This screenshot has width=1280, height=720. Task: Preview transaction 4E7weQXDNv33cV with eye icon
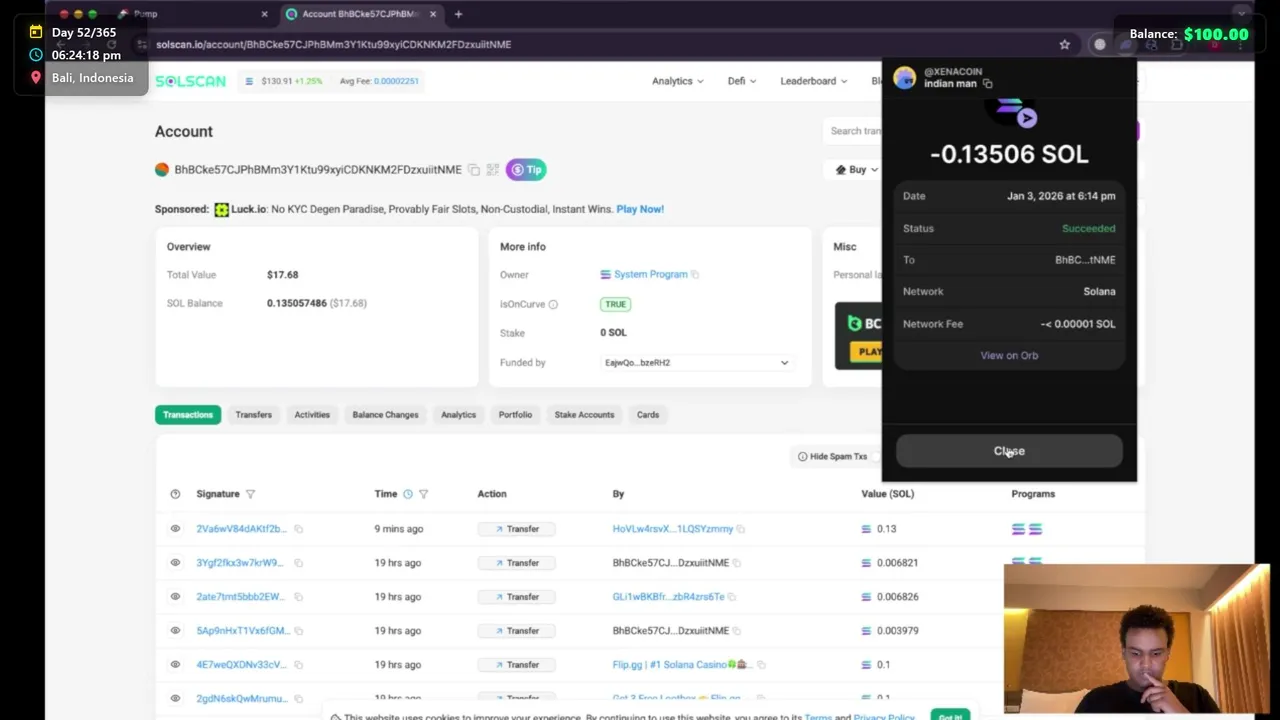tap(175, 665)
